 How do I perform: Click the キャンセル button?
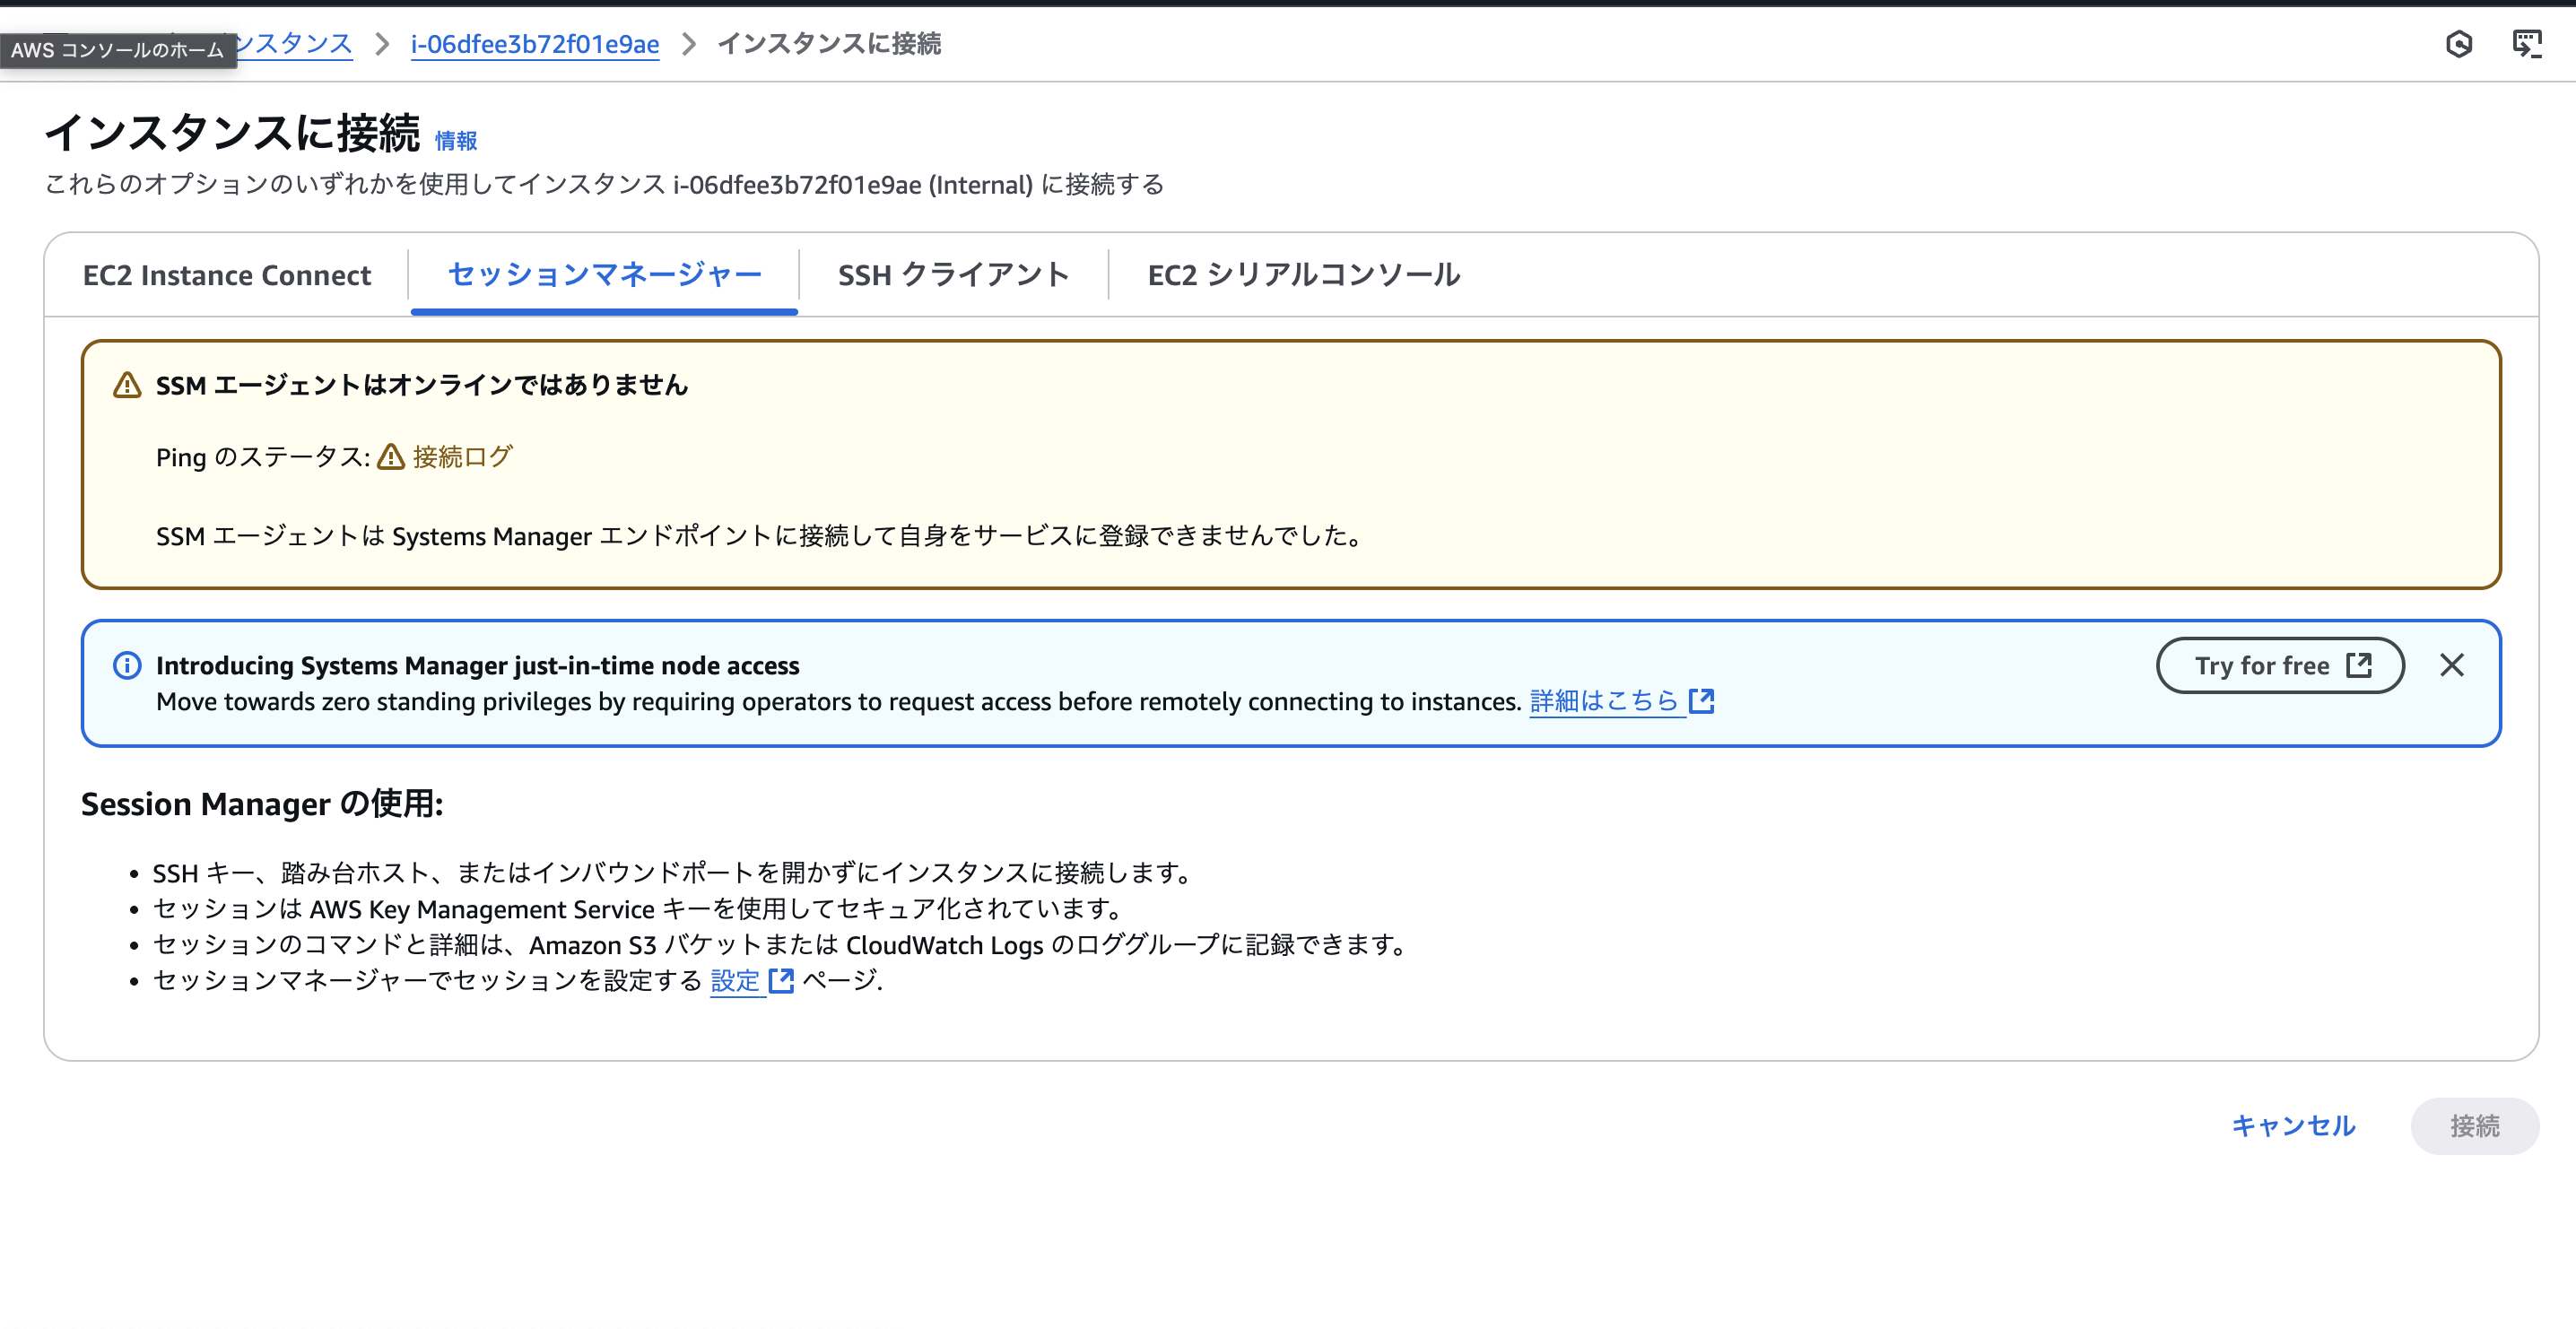(2293, 1126)
